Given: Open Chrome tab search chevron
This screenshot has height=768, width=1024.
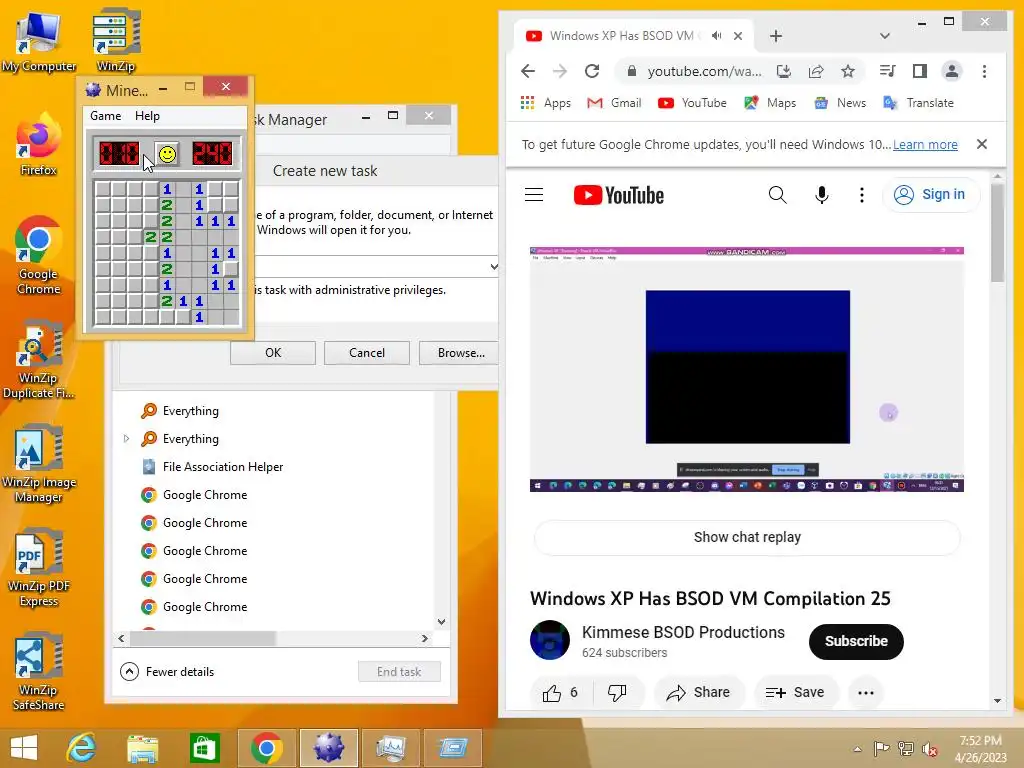Looking at the screenshot, I should (x=885, y=36).
